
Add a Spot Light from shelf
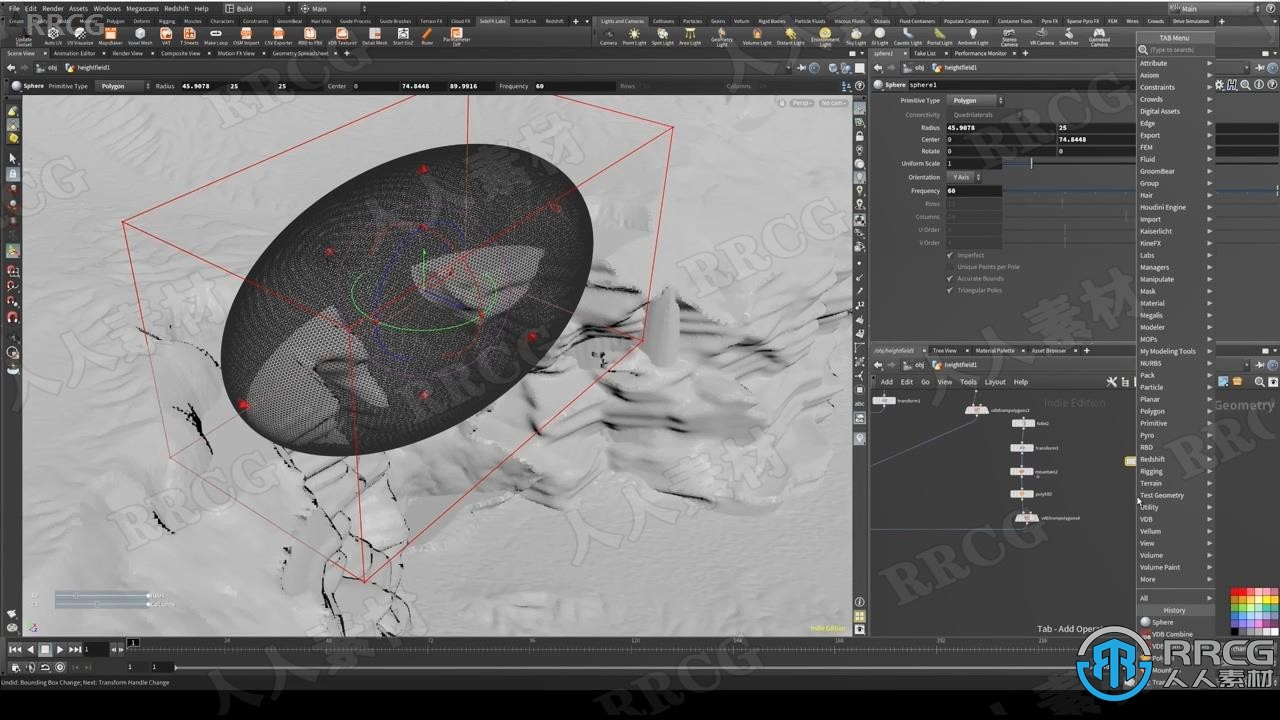[x=662, y=37]
